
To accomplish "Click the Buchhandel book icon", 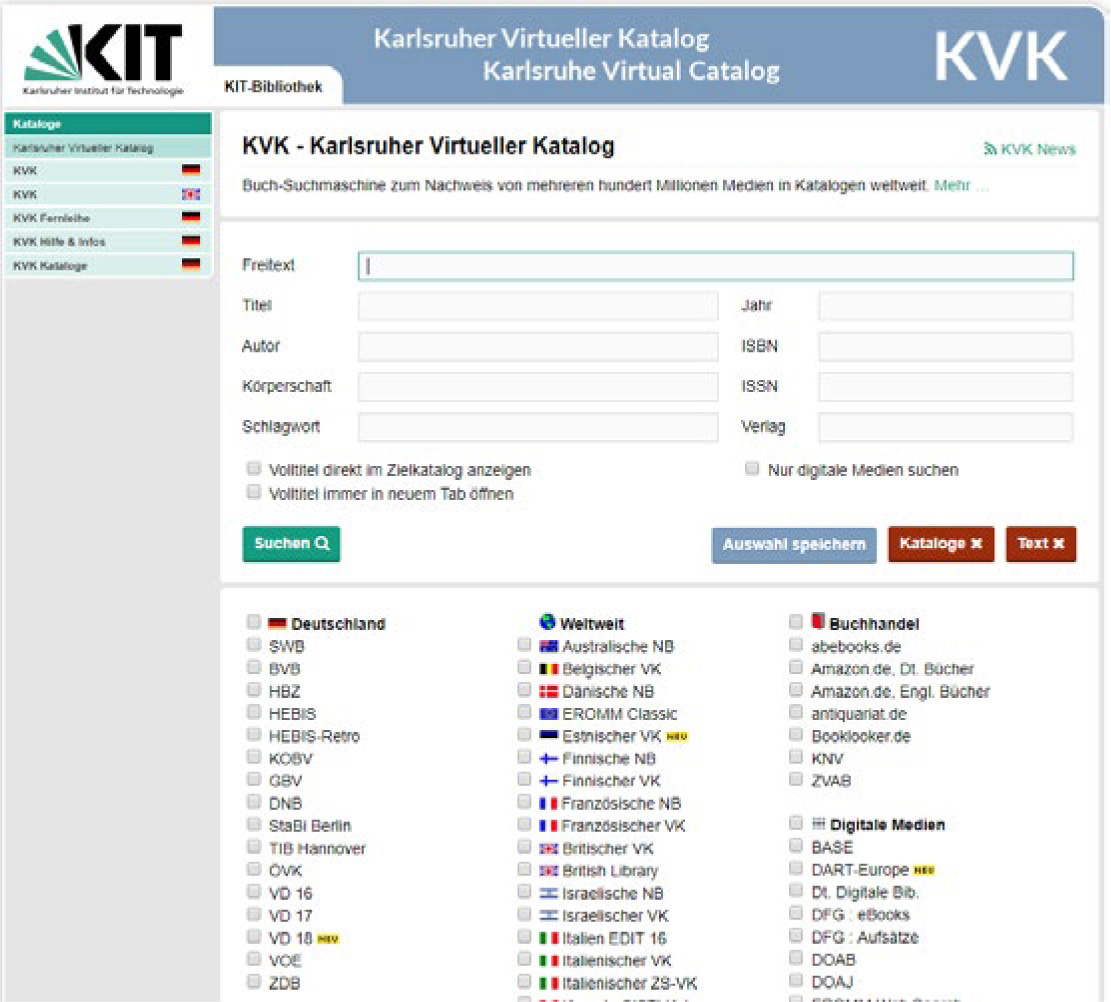I will click(x=817, y=622).
